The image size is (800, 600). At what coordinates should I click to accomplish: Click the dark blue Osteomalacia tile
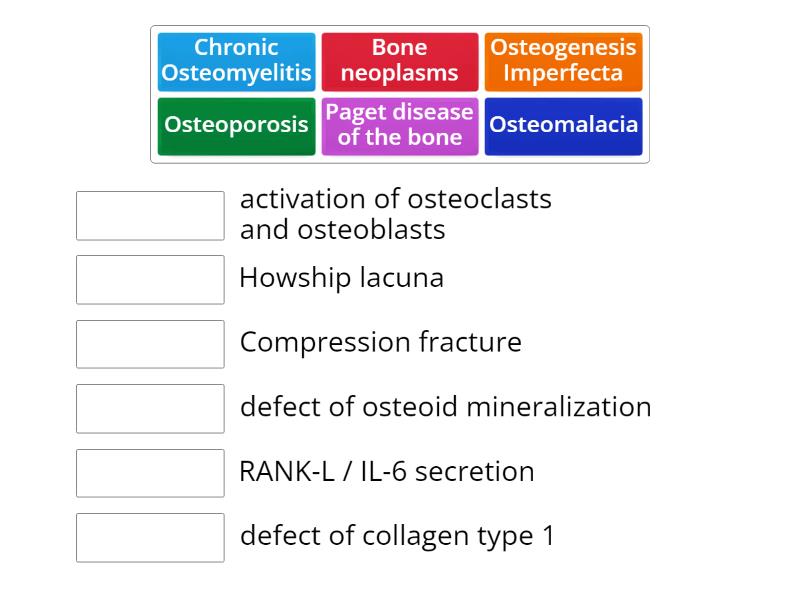click(x=563, y=126)
